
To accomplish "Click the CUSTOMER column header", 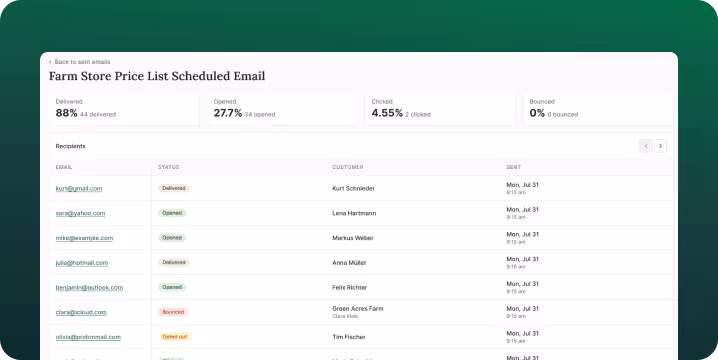I will point(348,167).
